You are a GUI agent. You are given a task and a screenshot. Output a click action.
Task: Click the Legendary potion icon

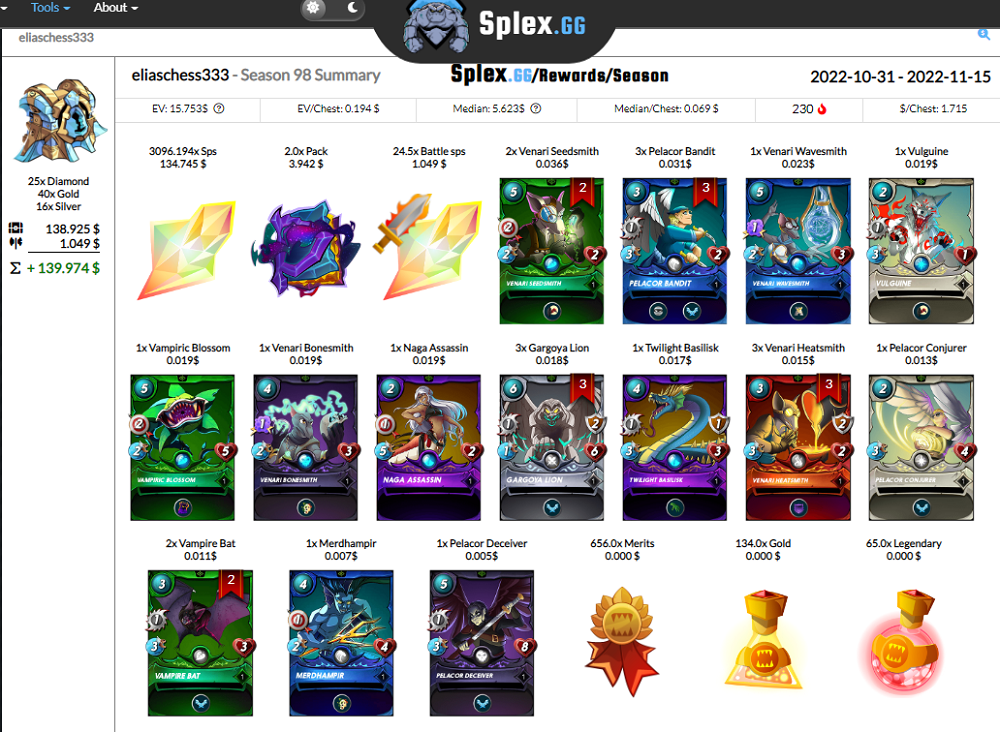pos(904,641)
